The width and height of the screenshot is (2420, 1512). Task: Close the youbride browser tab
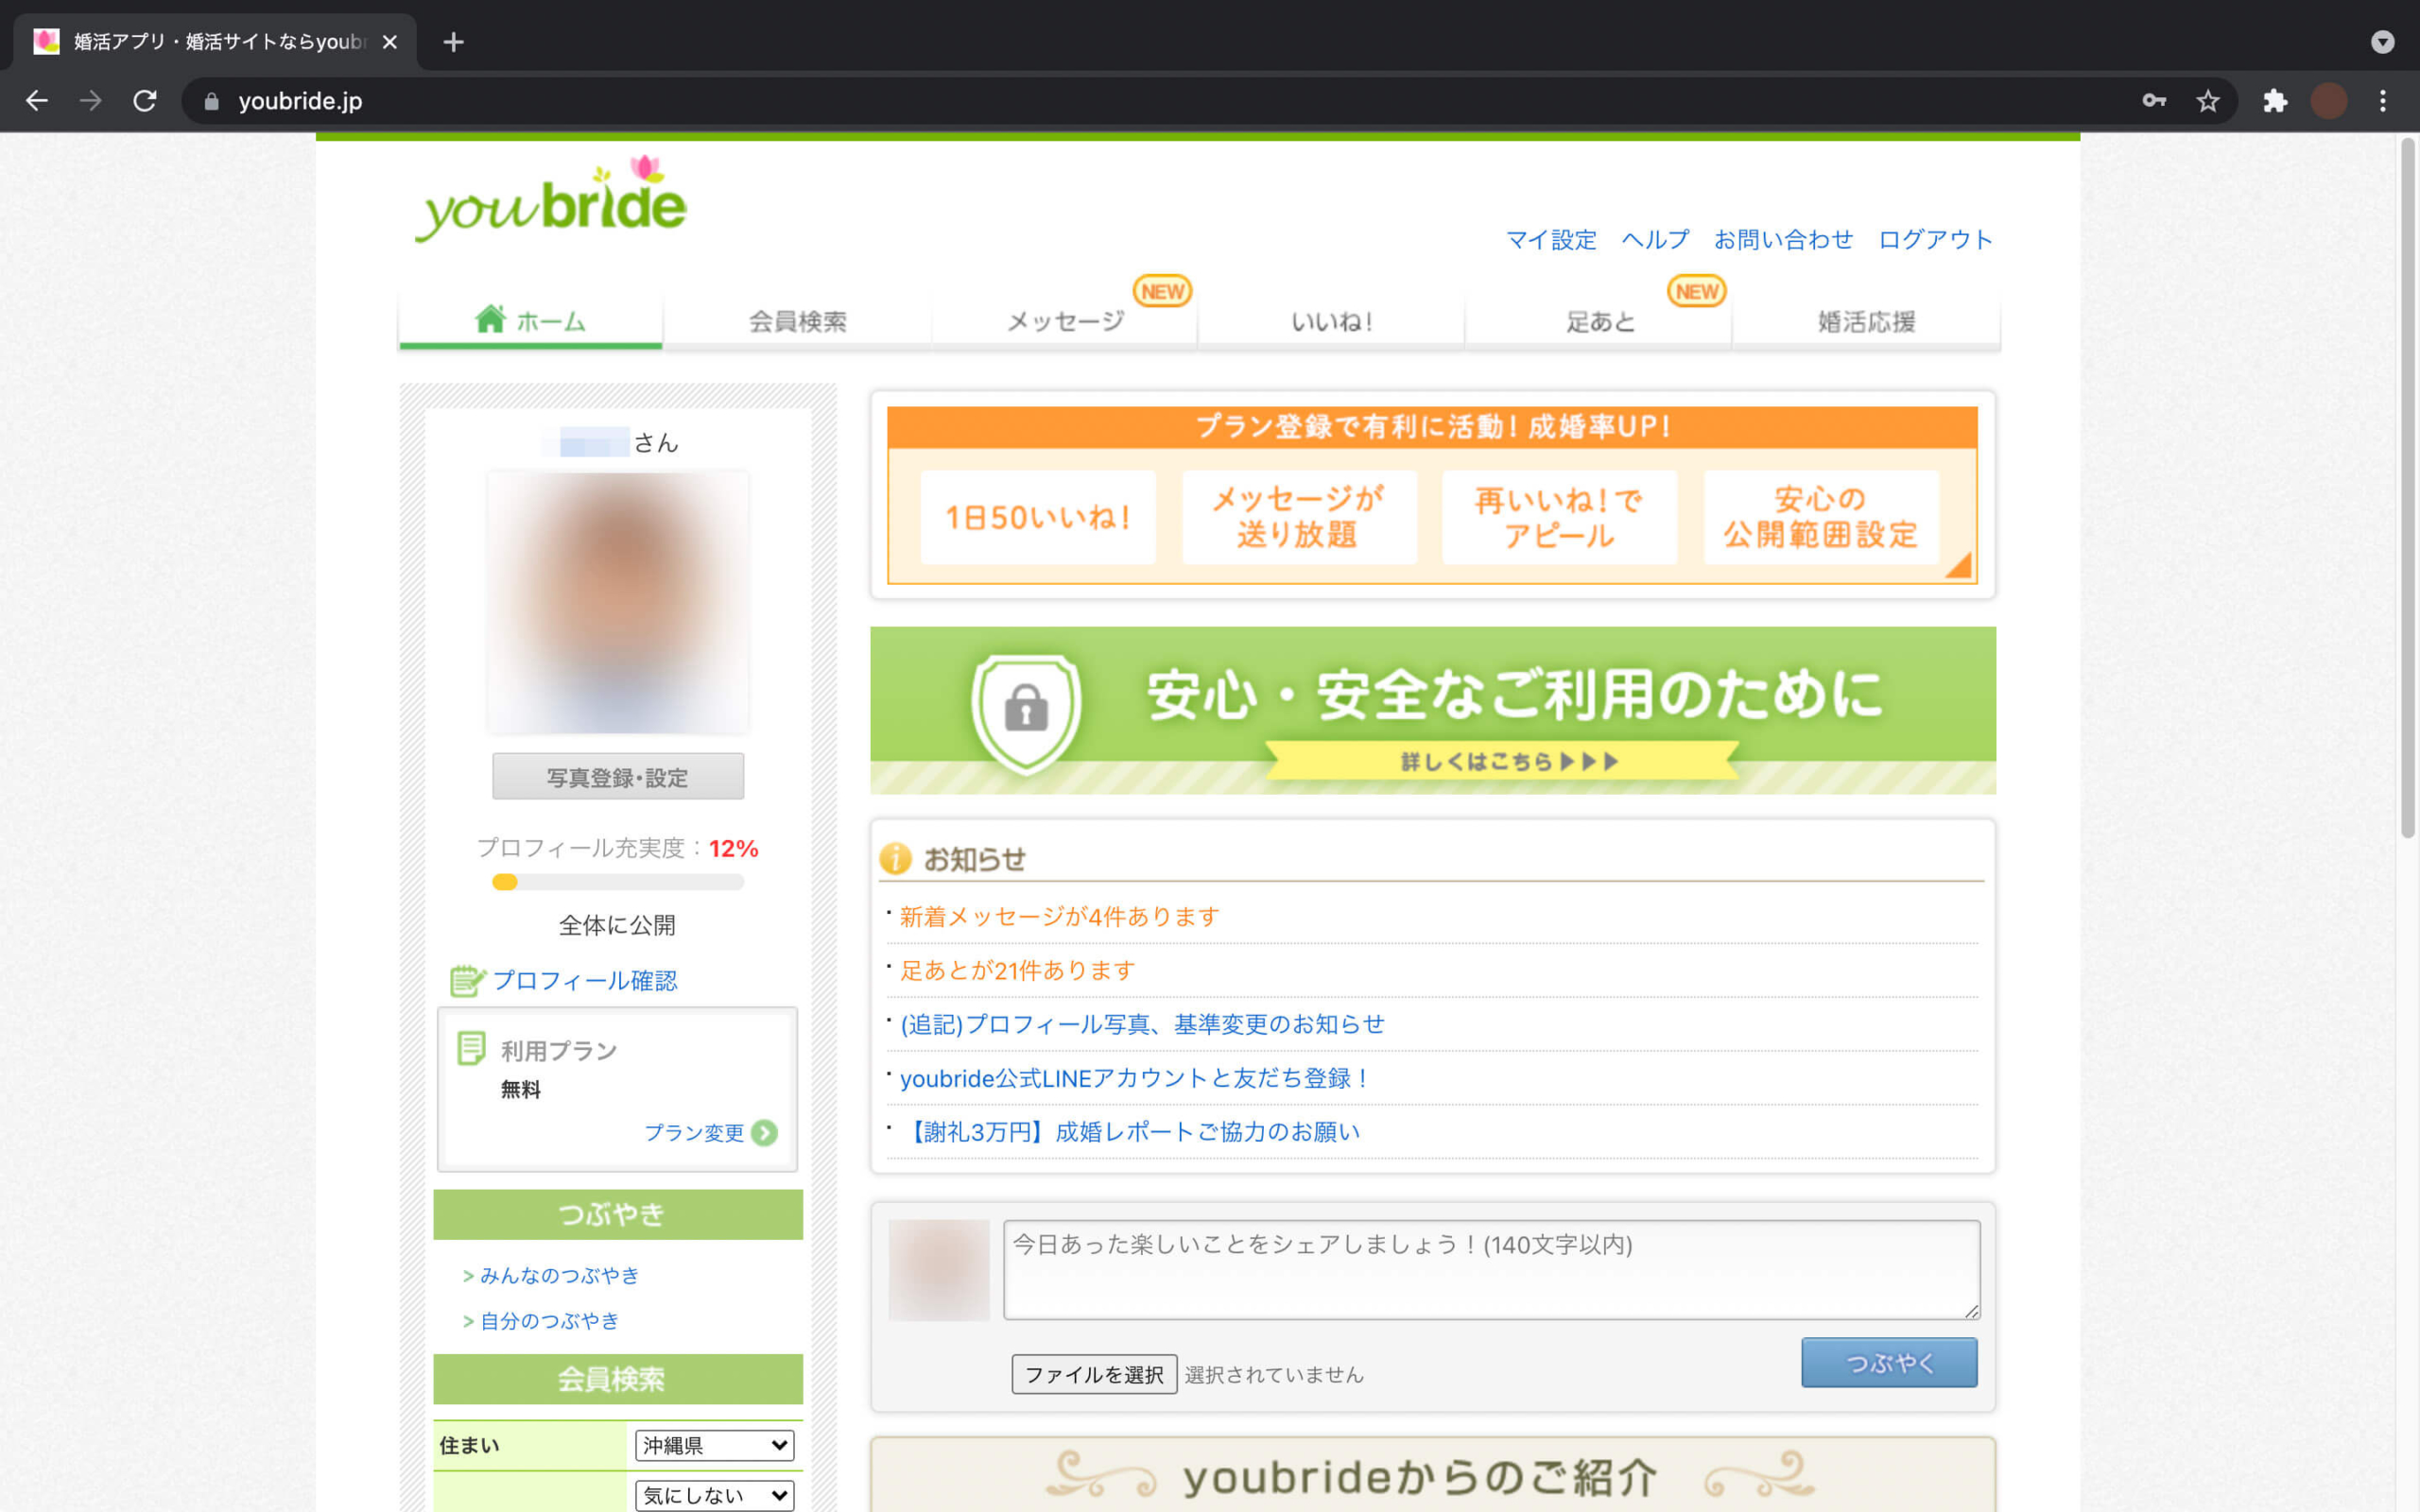390,42
